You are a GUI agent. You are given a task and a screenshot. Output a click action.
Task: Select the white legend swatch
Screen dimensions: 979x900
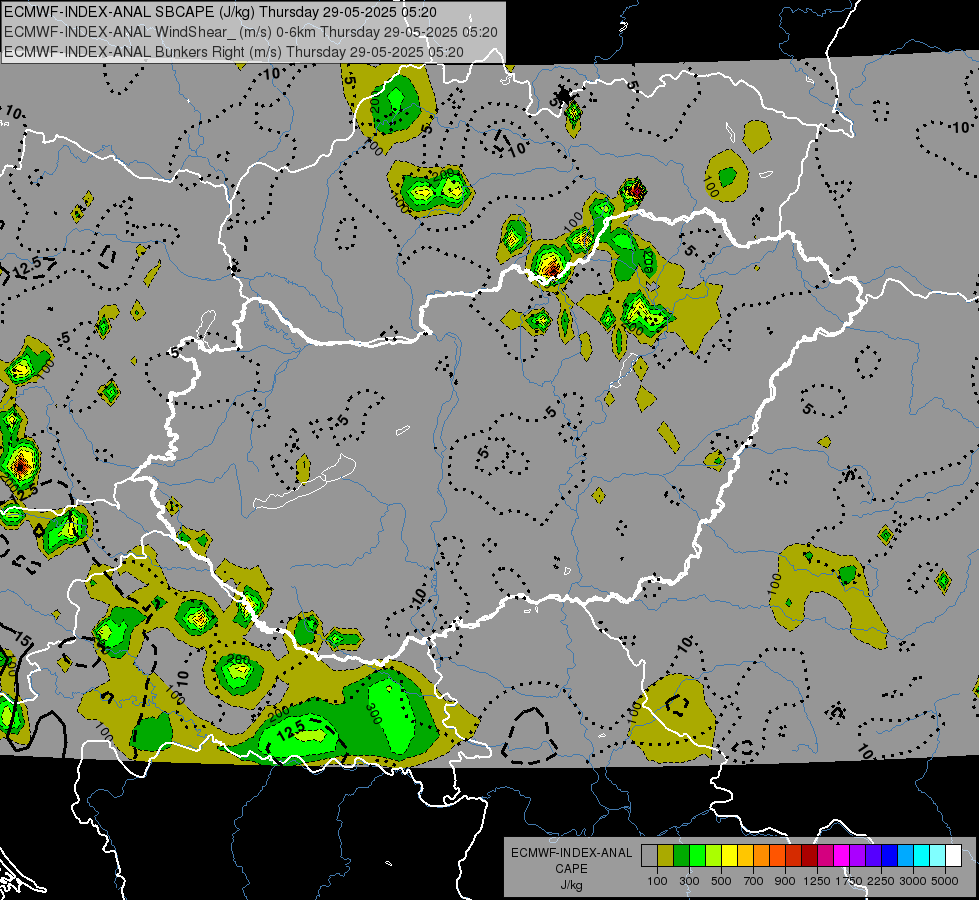[953, 856]
